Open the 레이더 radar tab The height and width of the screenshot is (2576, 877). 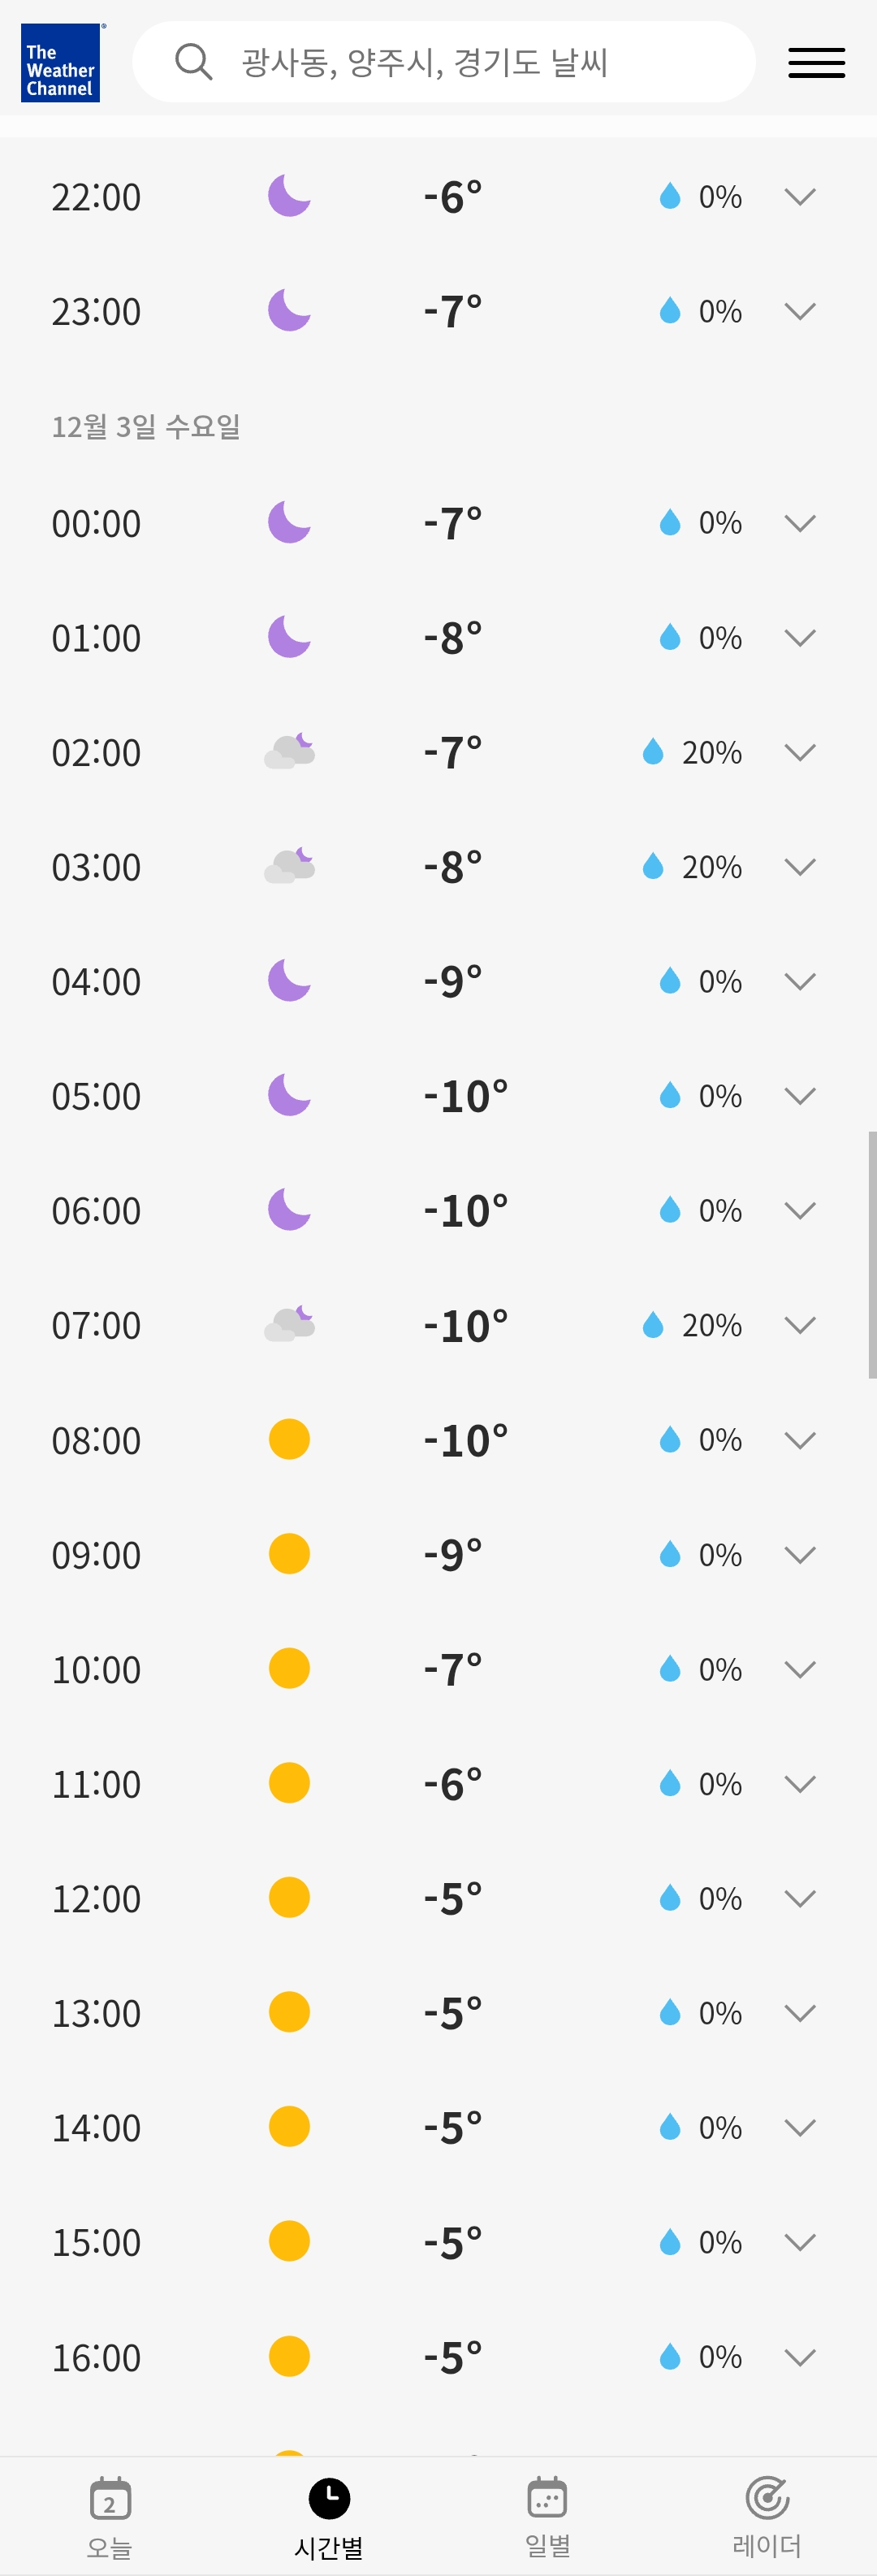click(x=767, y=2517)
